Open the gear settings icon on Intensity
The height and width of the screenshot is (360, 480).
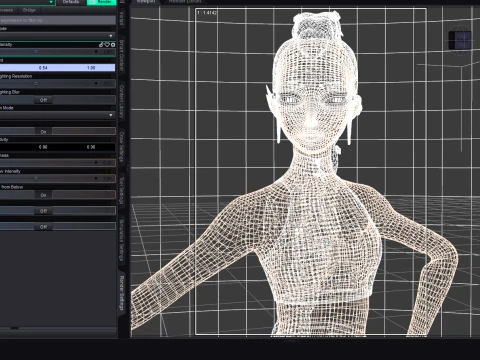113,44
